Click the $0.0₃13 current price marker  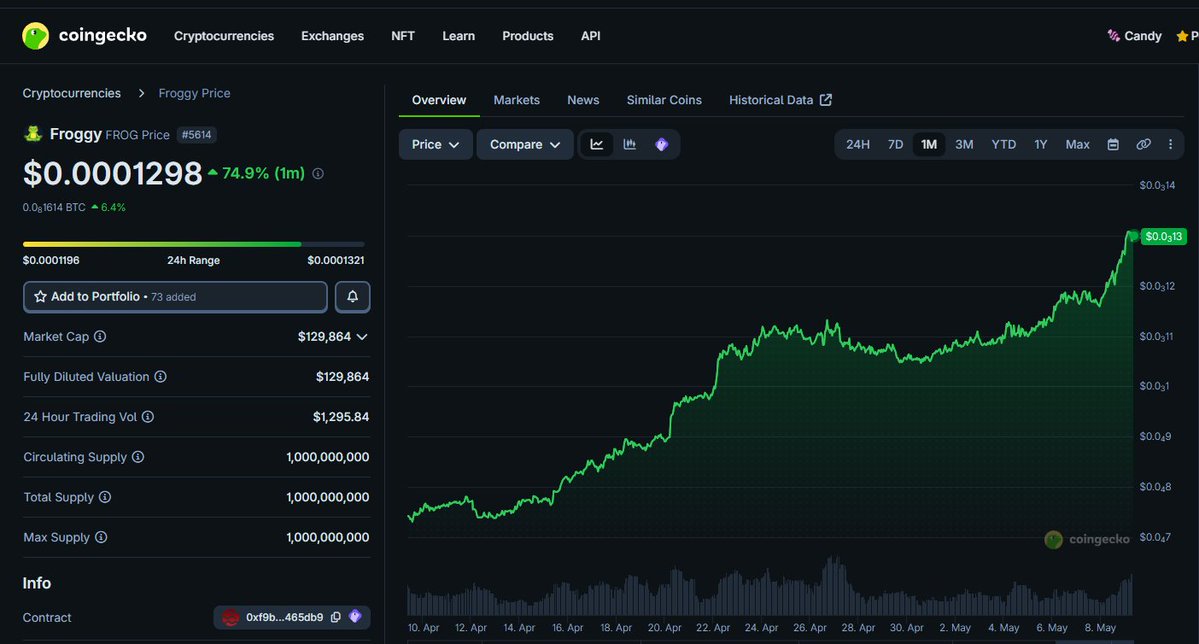coord(1164,236)
